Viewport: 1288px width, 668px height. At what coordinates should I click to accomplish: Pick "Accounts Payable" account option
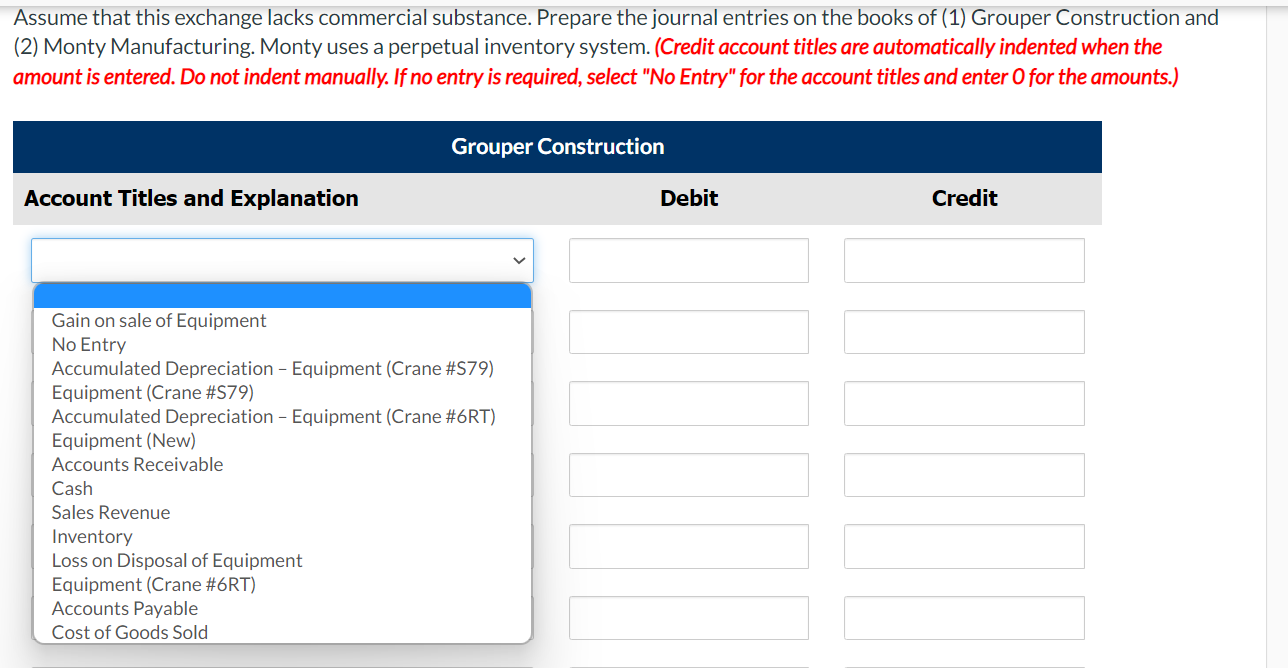pyautogui.click(x=124, y=608)
